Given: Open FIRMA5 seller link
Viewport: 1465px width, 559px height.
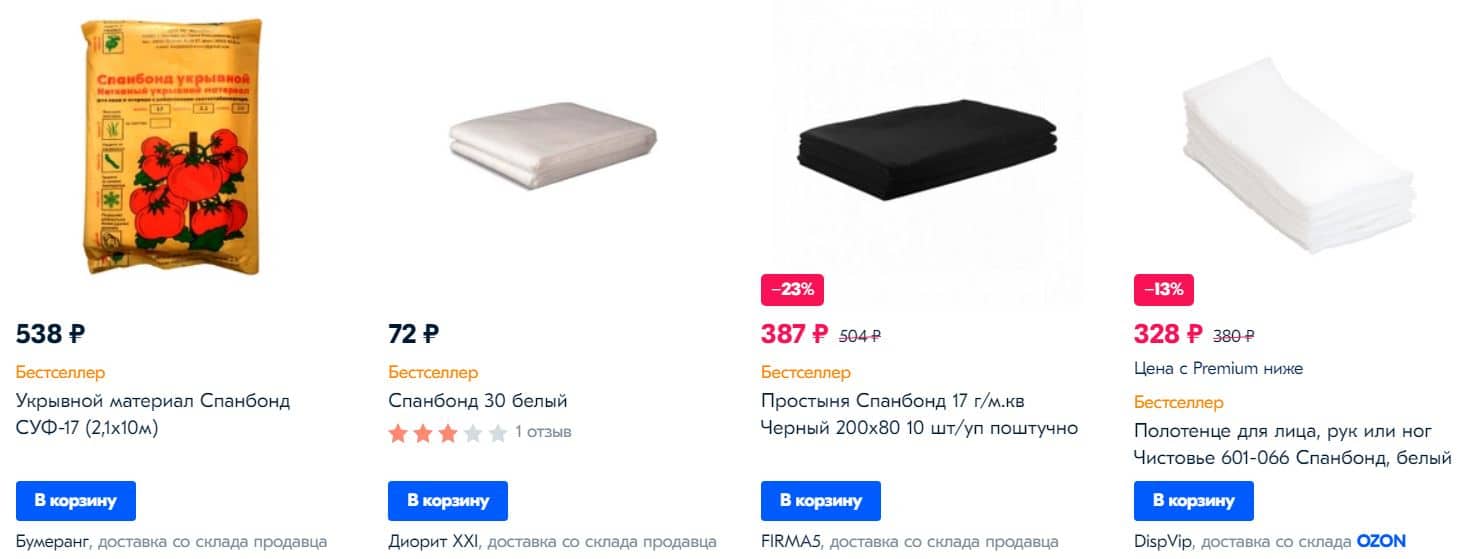Looking at the screenshot, I should click(x=793, y=542).
